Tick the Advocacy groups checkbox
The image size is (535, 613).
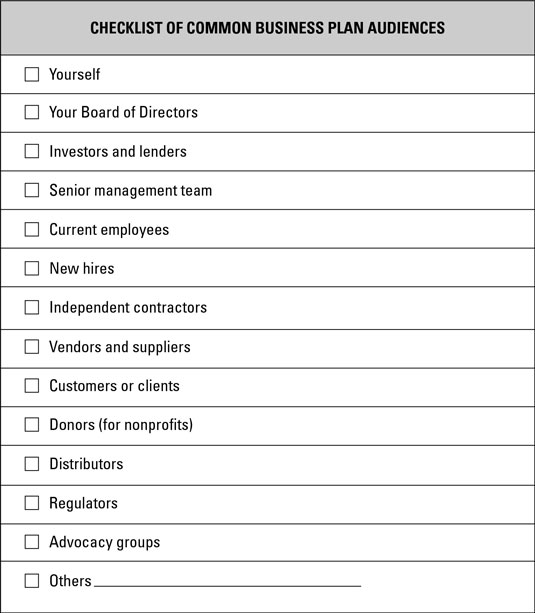click(x=32, y=542)
